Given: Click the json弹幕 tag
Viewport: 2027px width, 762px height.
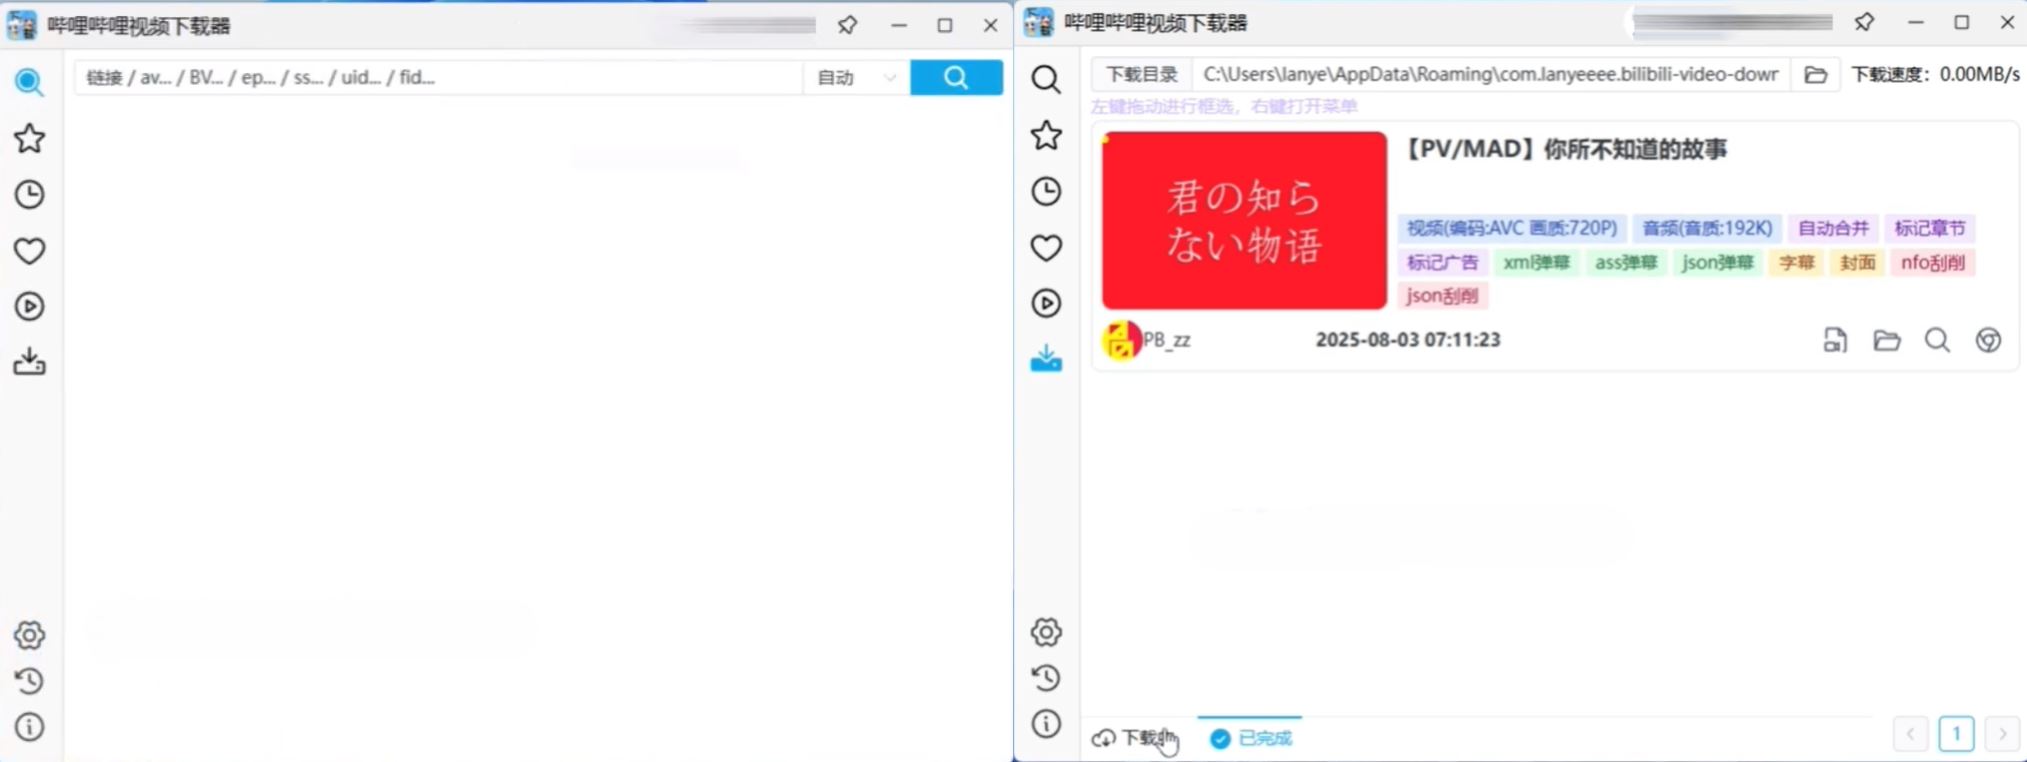Looking at the screenshot, I should (1718, 262).
